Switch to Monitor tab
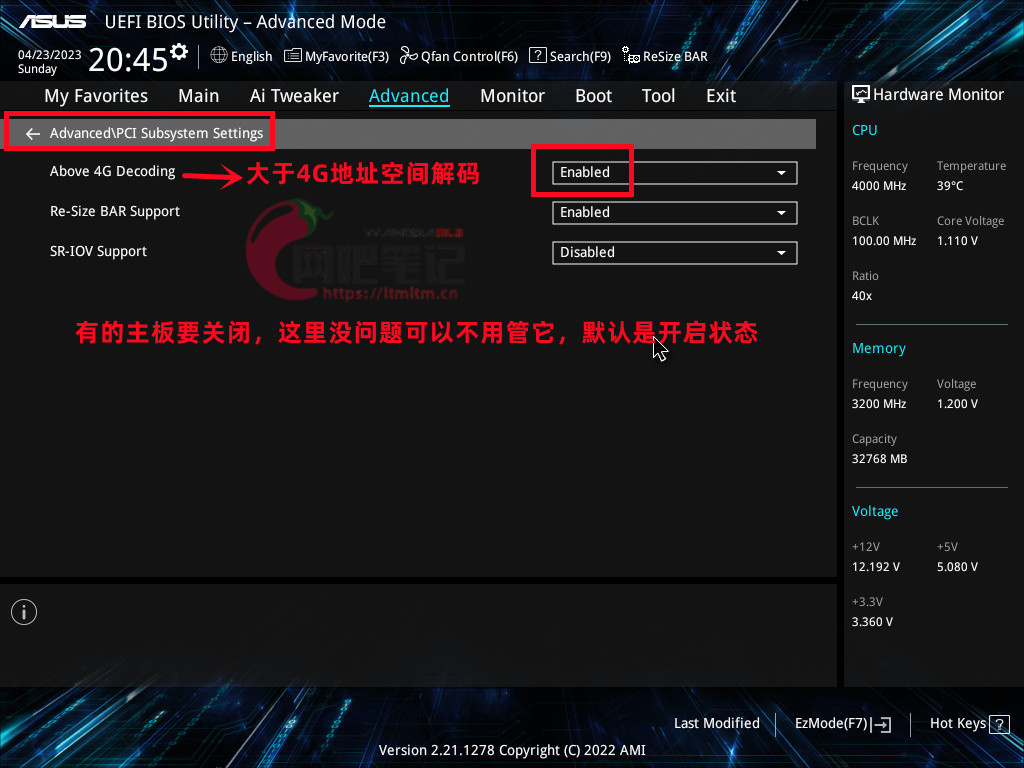 point(512,96)
